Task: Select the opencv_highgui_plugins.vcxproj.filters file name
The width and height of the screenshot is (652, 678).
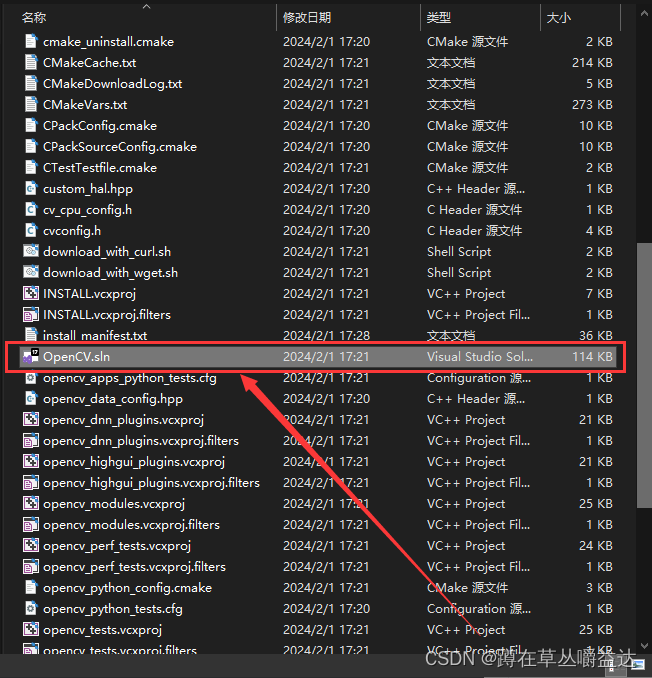Action: click(151, 483)
